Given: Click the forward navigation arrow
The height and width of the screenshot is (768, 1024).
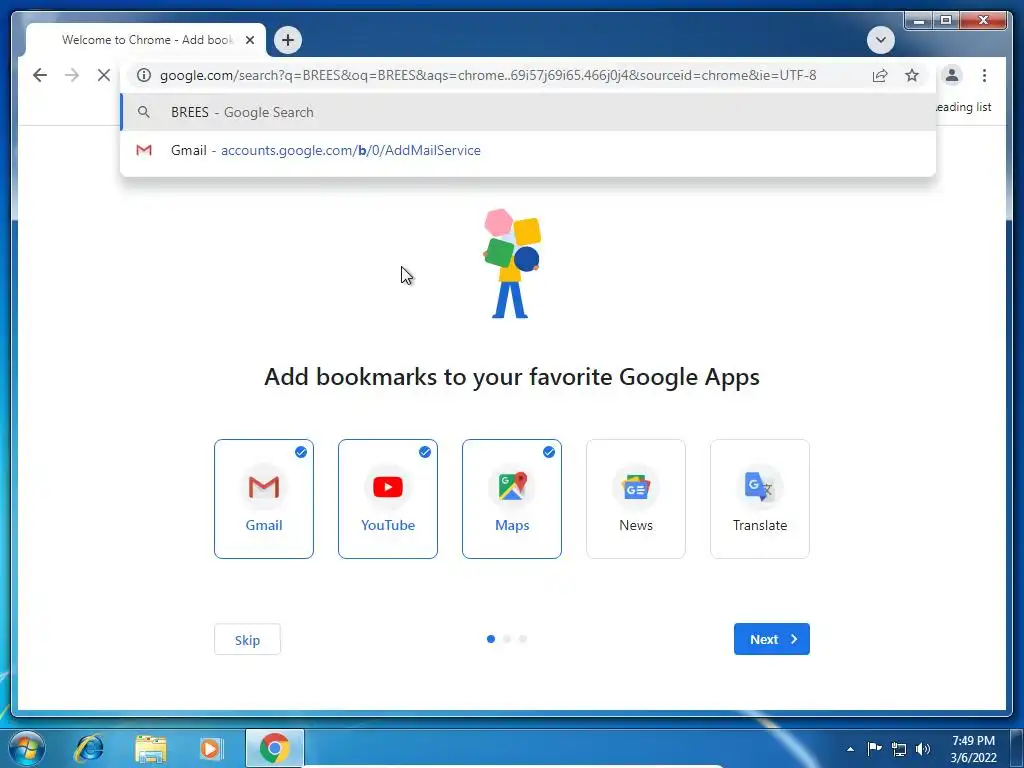Looking at the screenshot, I should pos(72,75).
